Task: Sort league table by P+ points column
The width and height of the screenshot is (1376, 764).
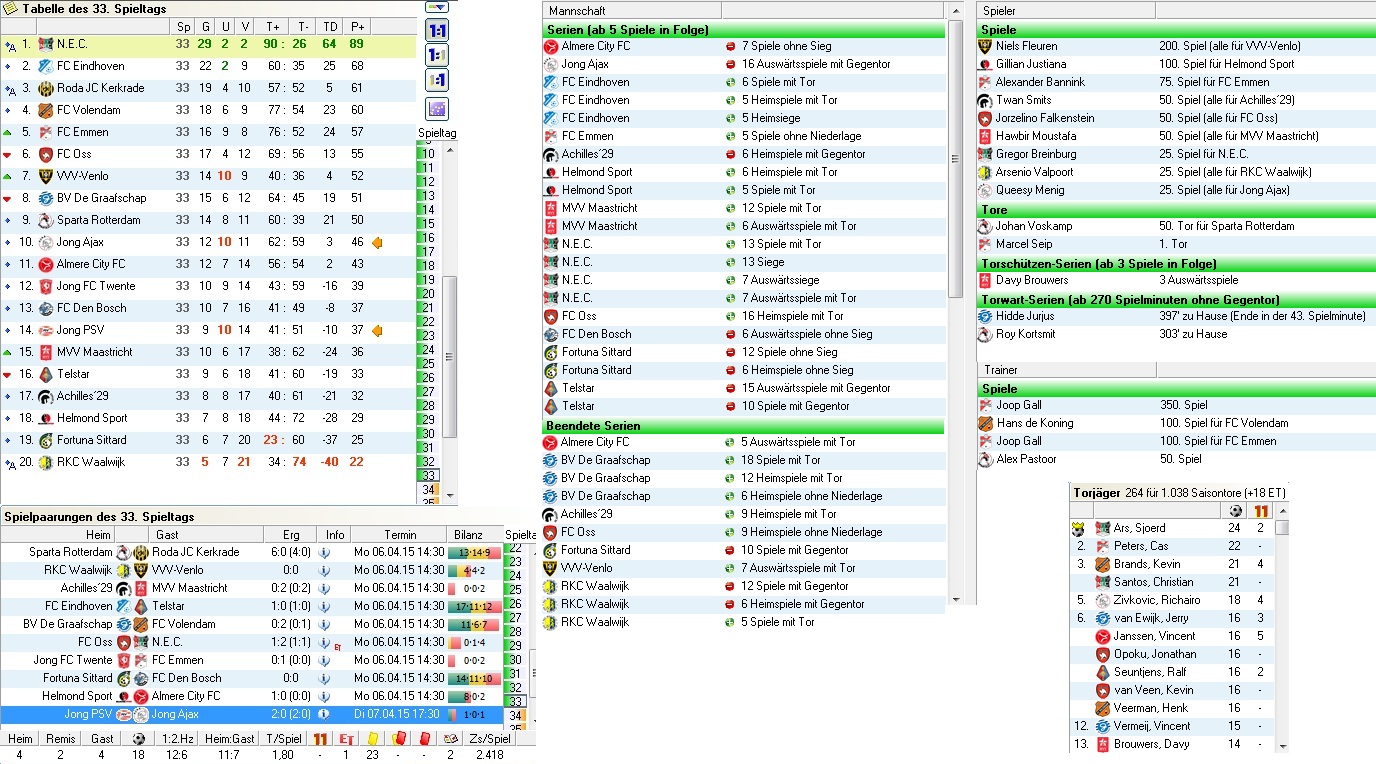Action: [x=357, y=27]
